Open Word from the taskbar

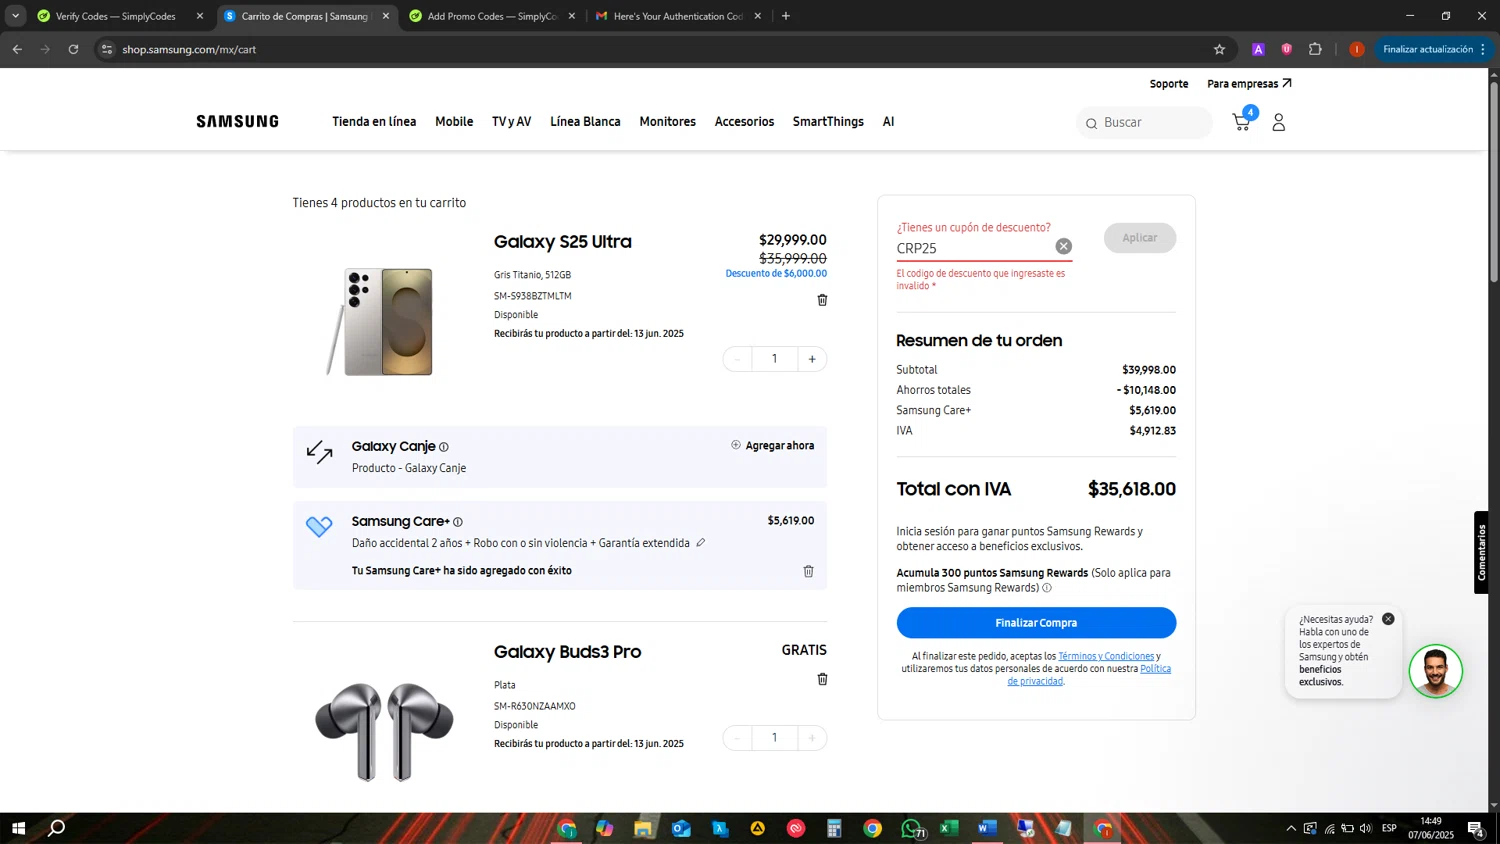click(x=987, y=828)
